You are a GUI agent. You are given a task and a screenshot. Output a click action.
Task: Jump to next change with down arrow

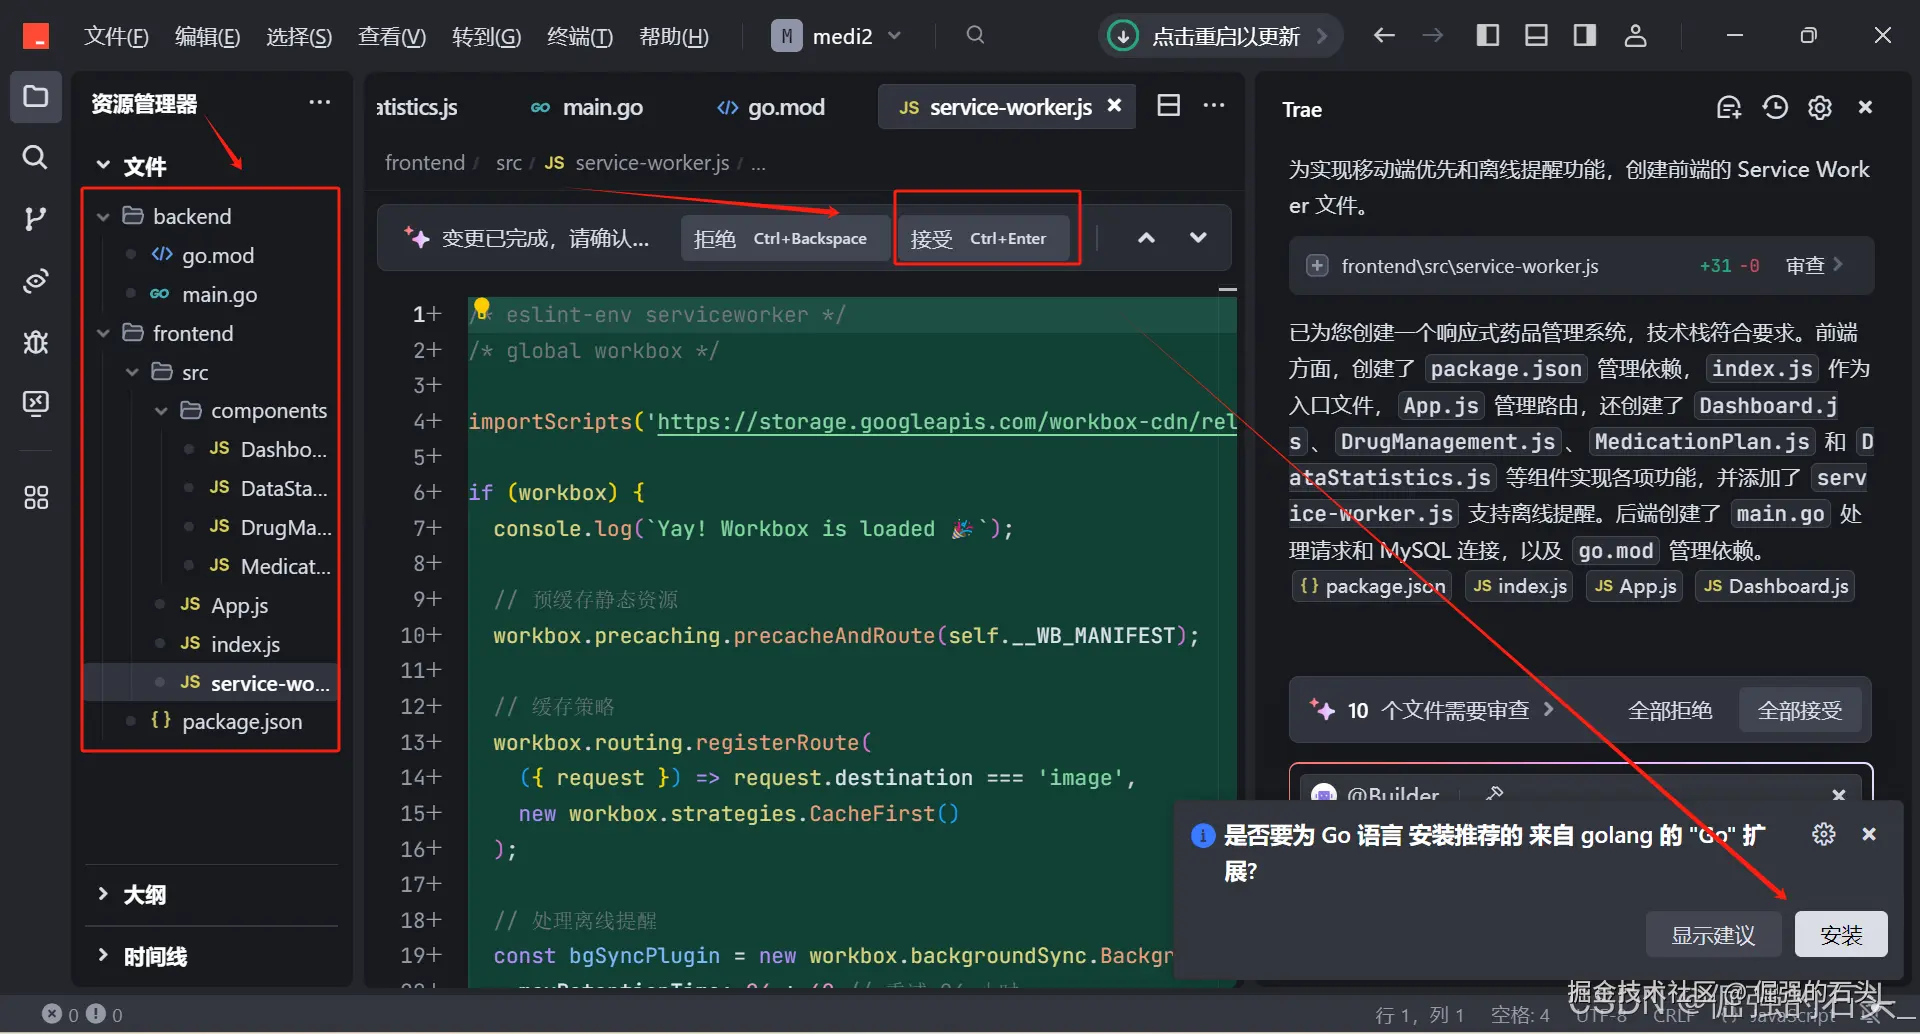click(x=1198, y=238)
